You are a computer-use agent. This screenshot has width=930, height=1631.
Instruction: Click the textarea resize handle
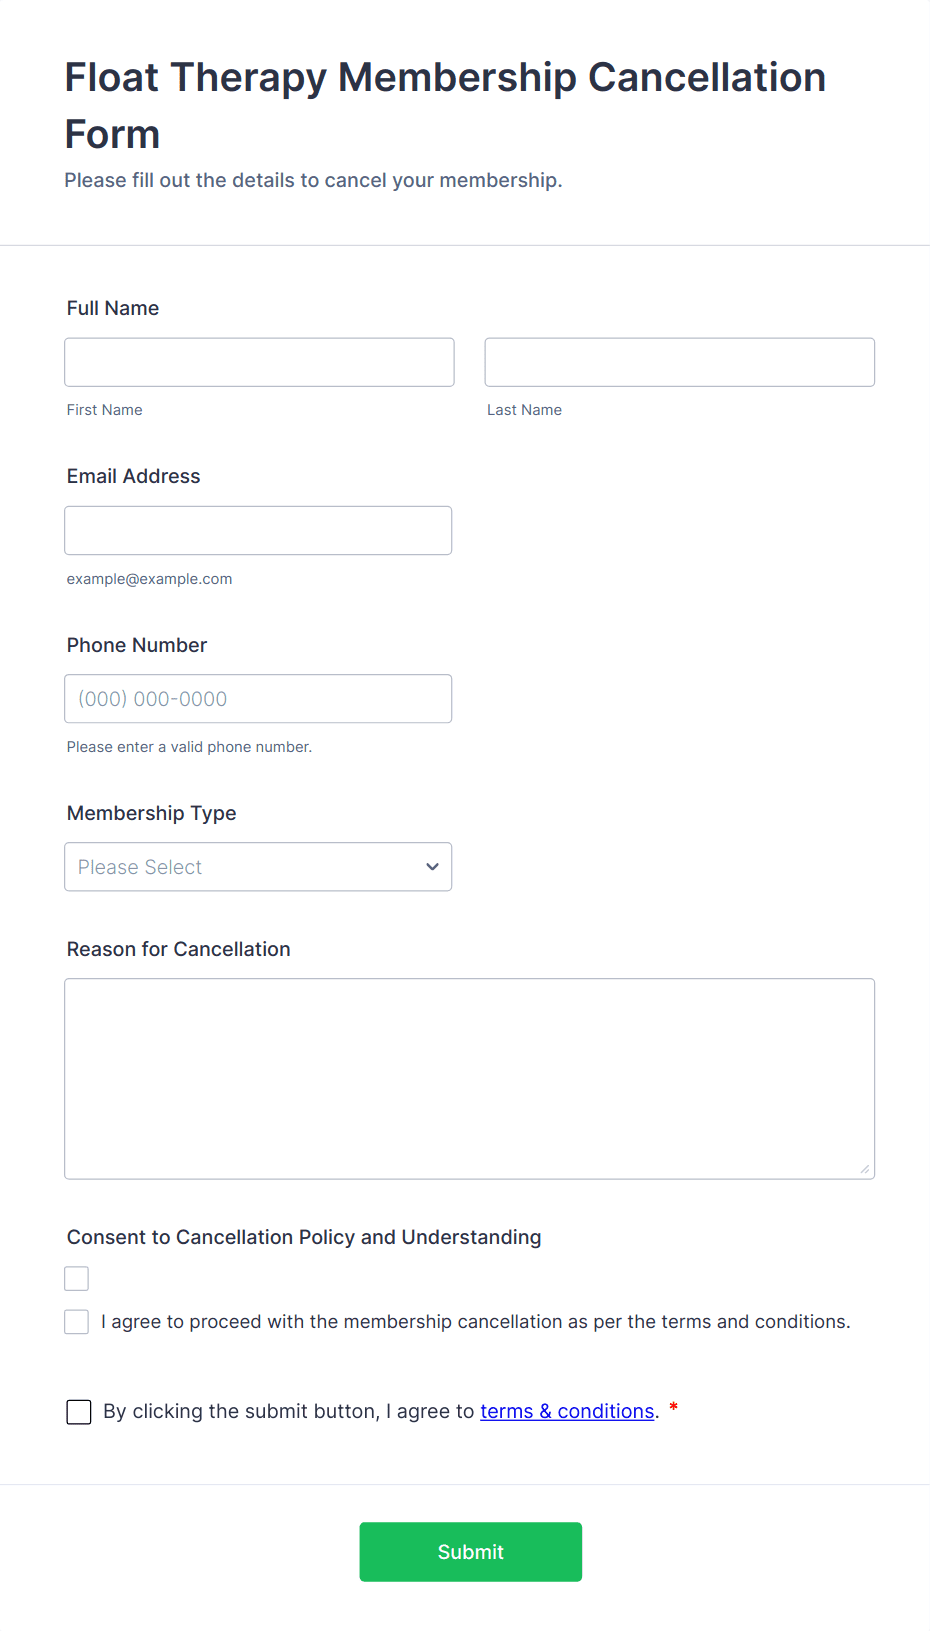point(865,1169)
